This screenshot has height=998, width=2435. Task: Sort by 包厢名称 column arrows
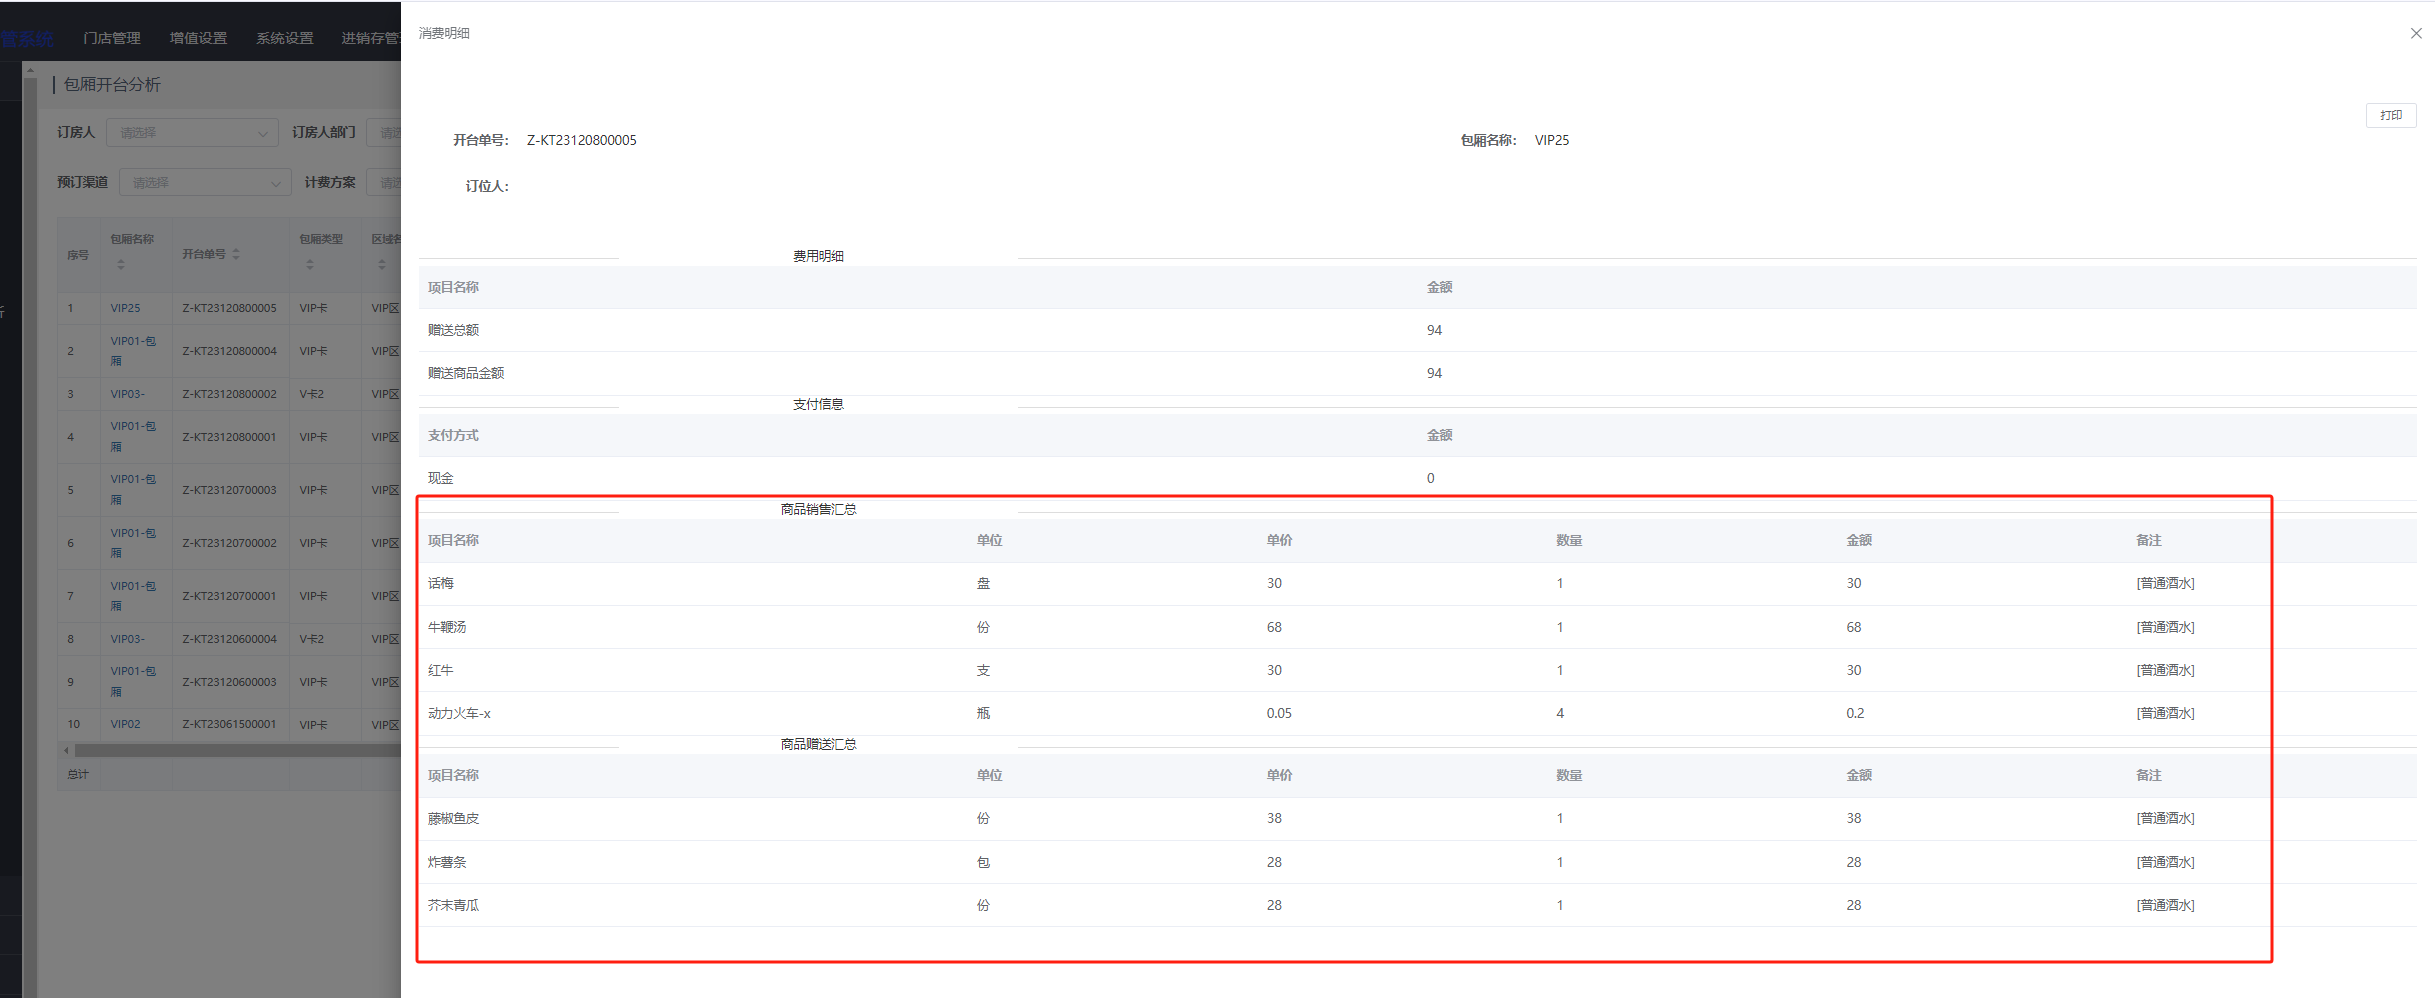[x=121, y=265]
